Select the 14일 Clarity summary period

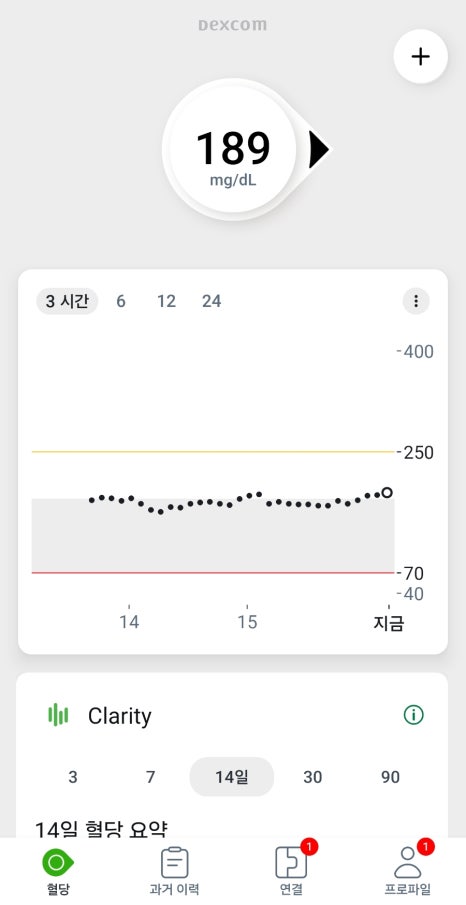(232, 777)
